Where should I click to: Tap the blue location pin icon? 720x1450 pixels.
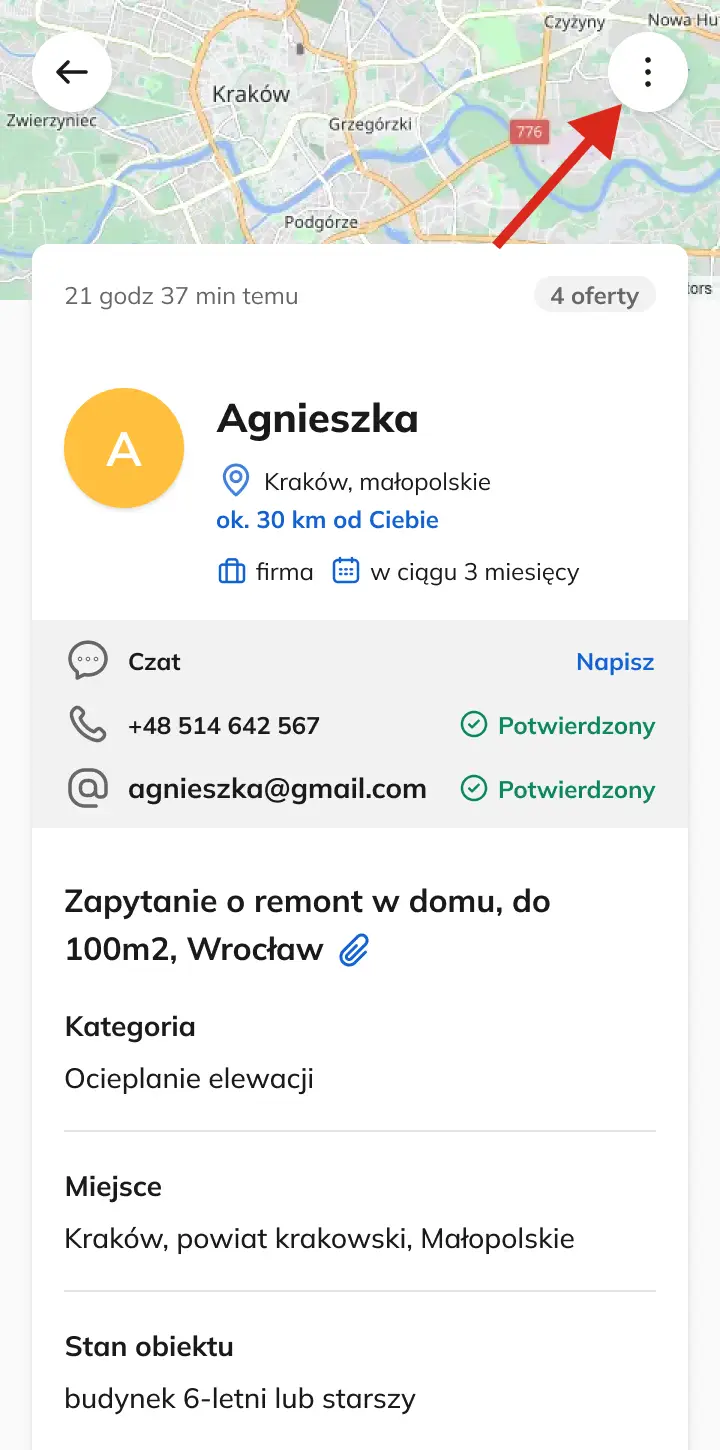pyautogui.click(x=235, y=481)
